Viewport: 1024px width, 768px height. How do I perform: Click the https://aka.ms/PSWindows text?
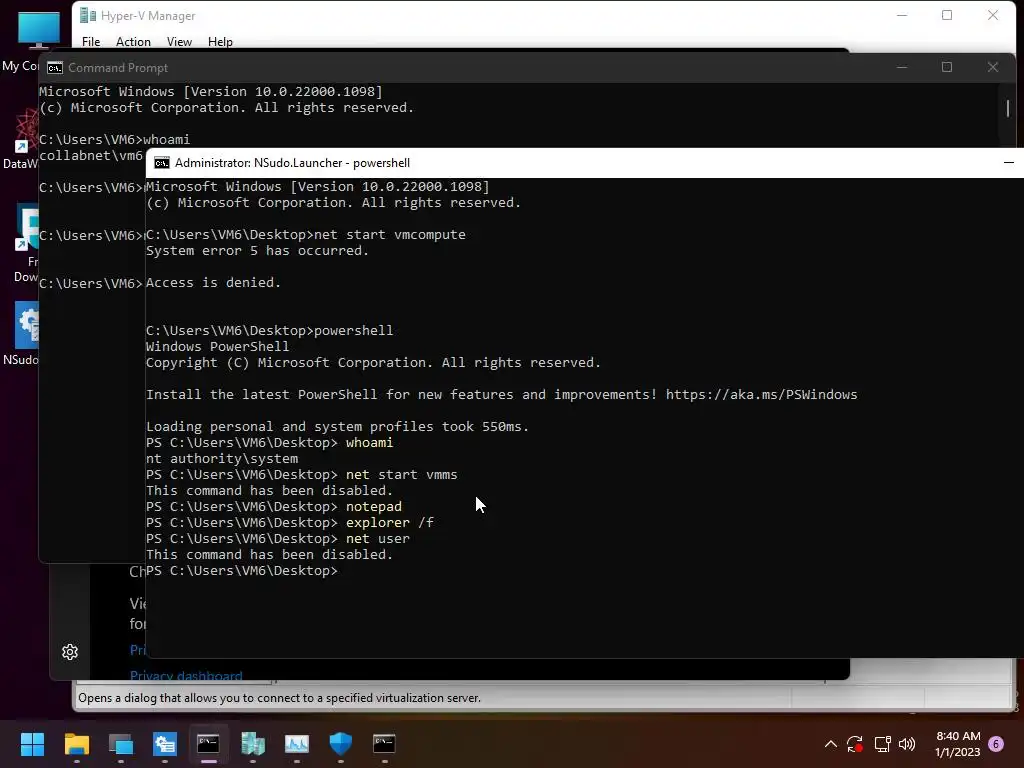pos(761,394)
